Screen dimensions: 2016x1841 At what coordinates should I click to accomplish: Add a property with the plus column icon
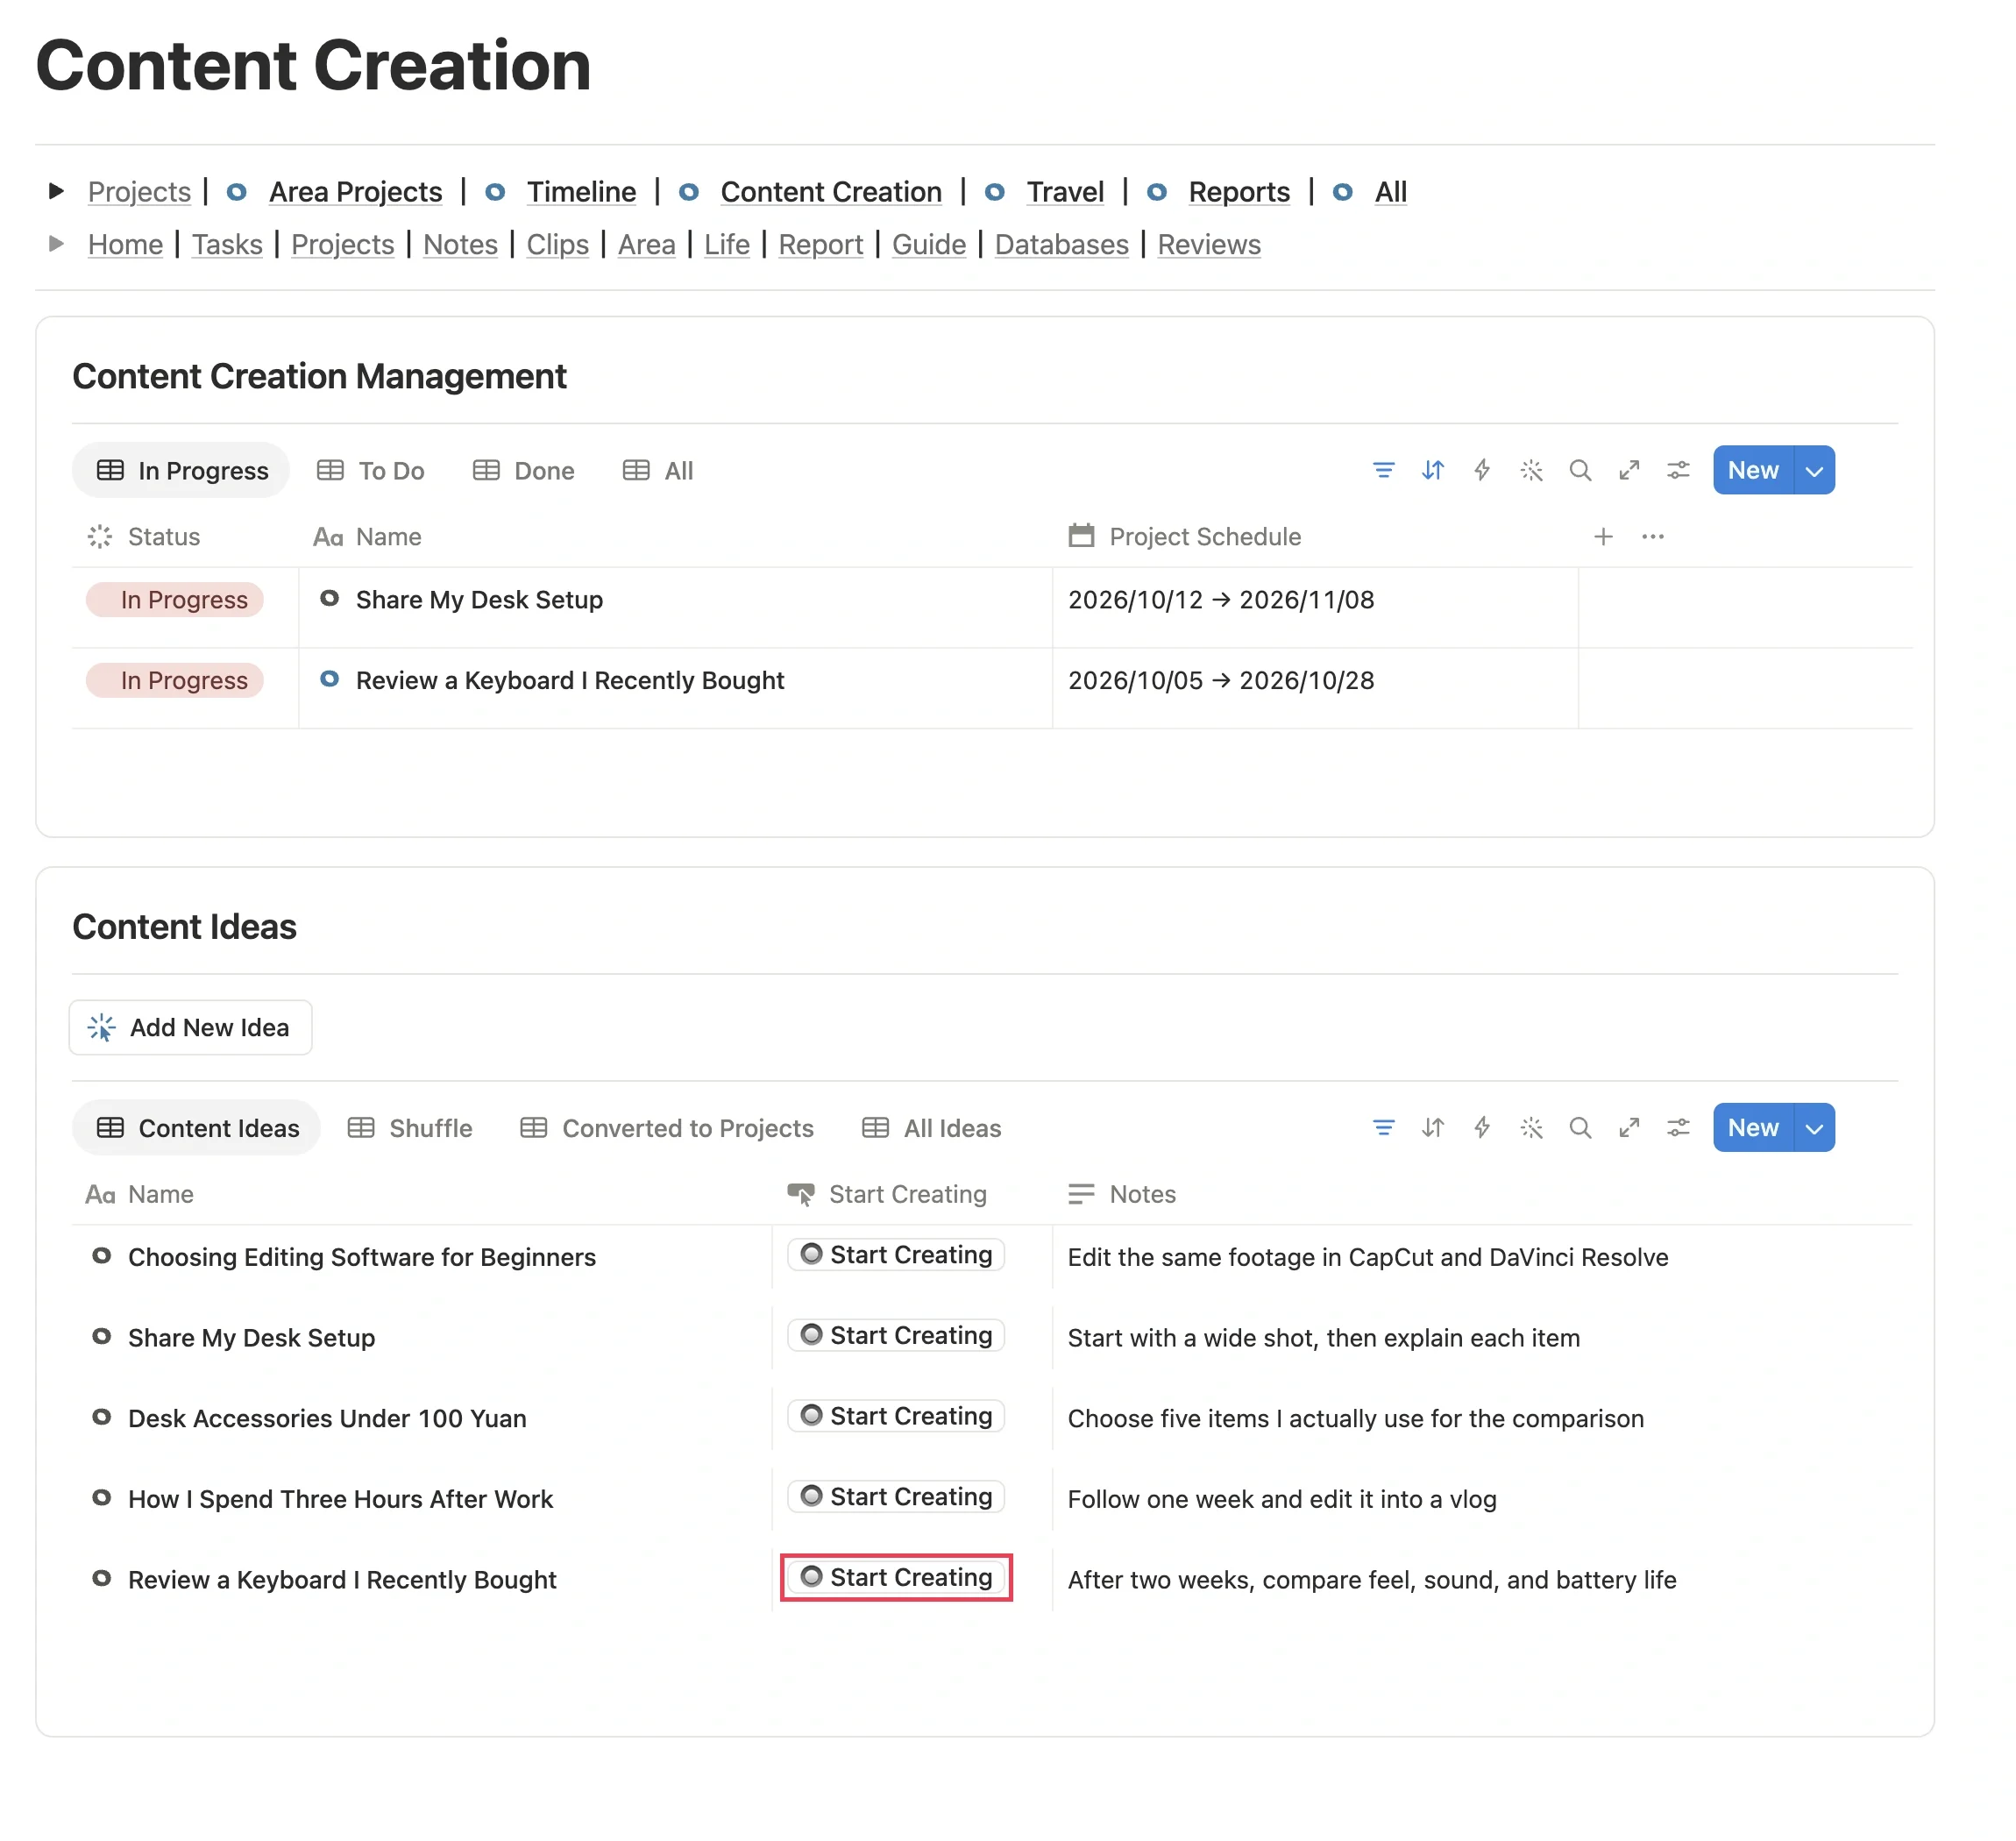(x=1603, y=537)
